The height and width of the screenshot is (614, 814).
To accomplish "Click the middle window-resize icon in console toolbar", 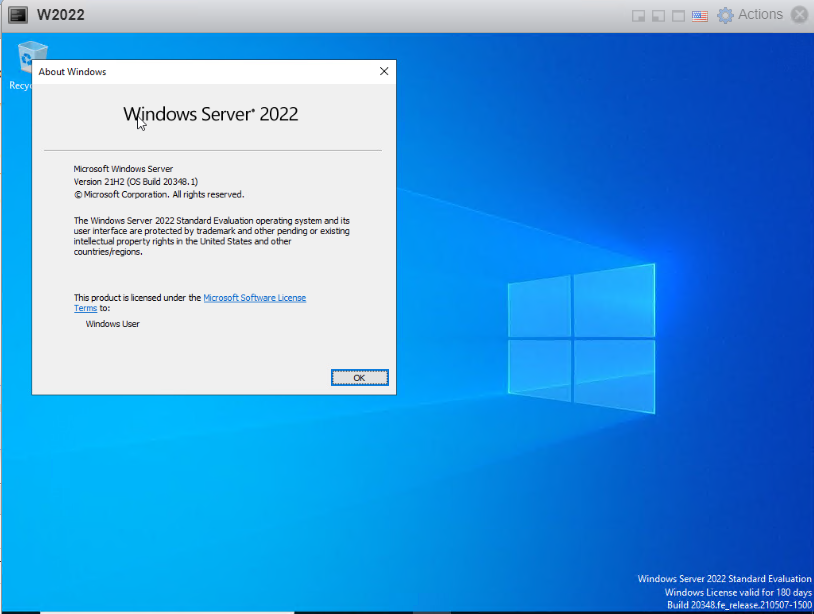I will pos(659,15).
